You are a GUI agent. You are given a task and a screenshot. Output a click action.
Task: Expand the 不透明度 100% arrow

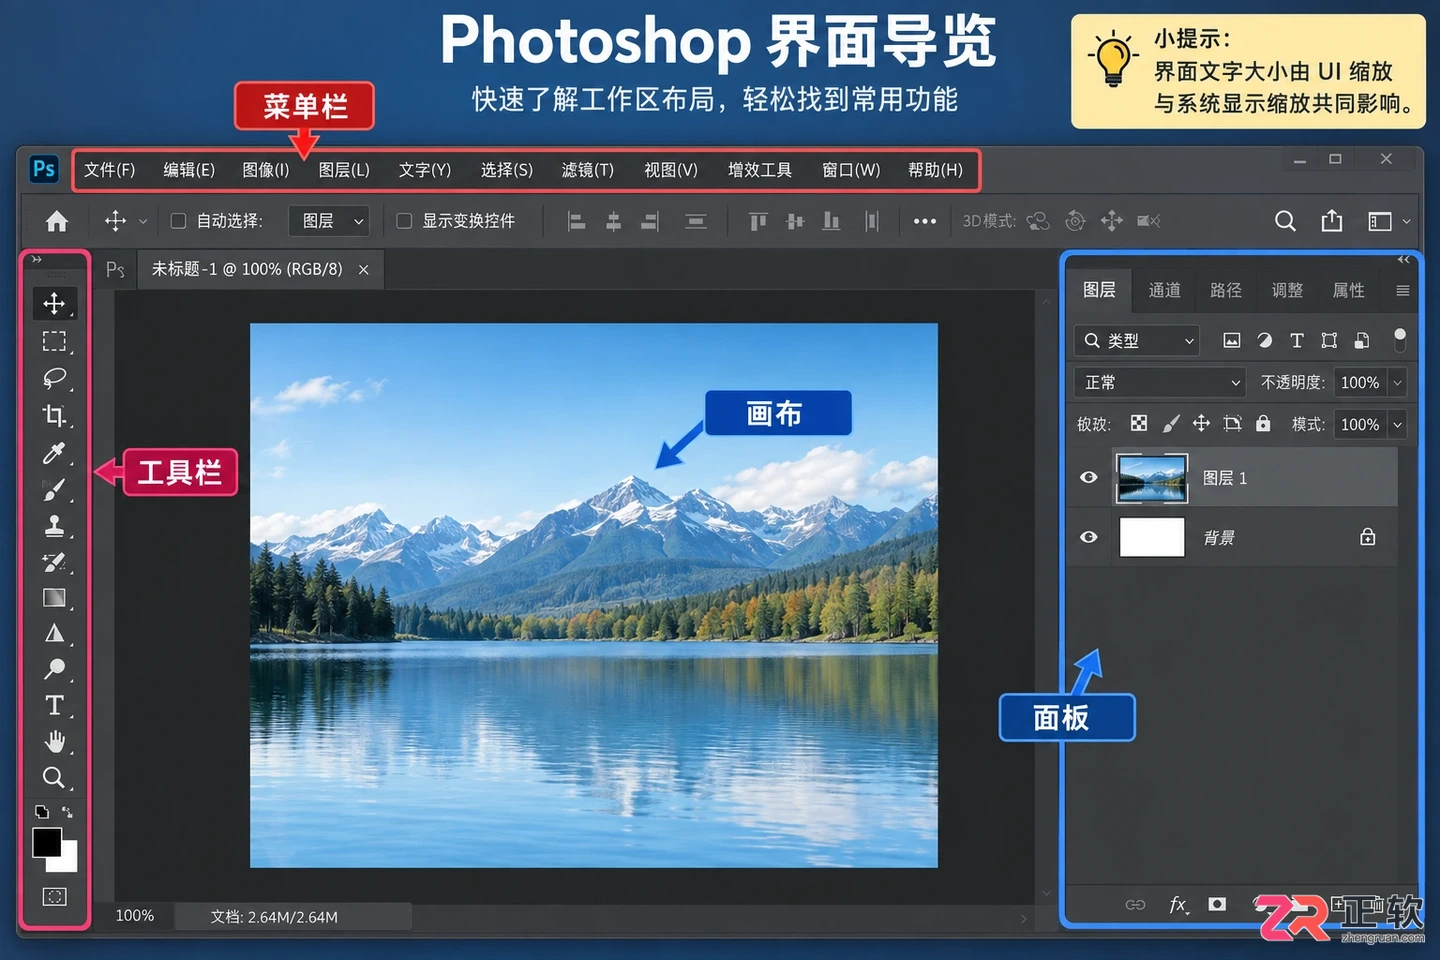click(1398, 382)
